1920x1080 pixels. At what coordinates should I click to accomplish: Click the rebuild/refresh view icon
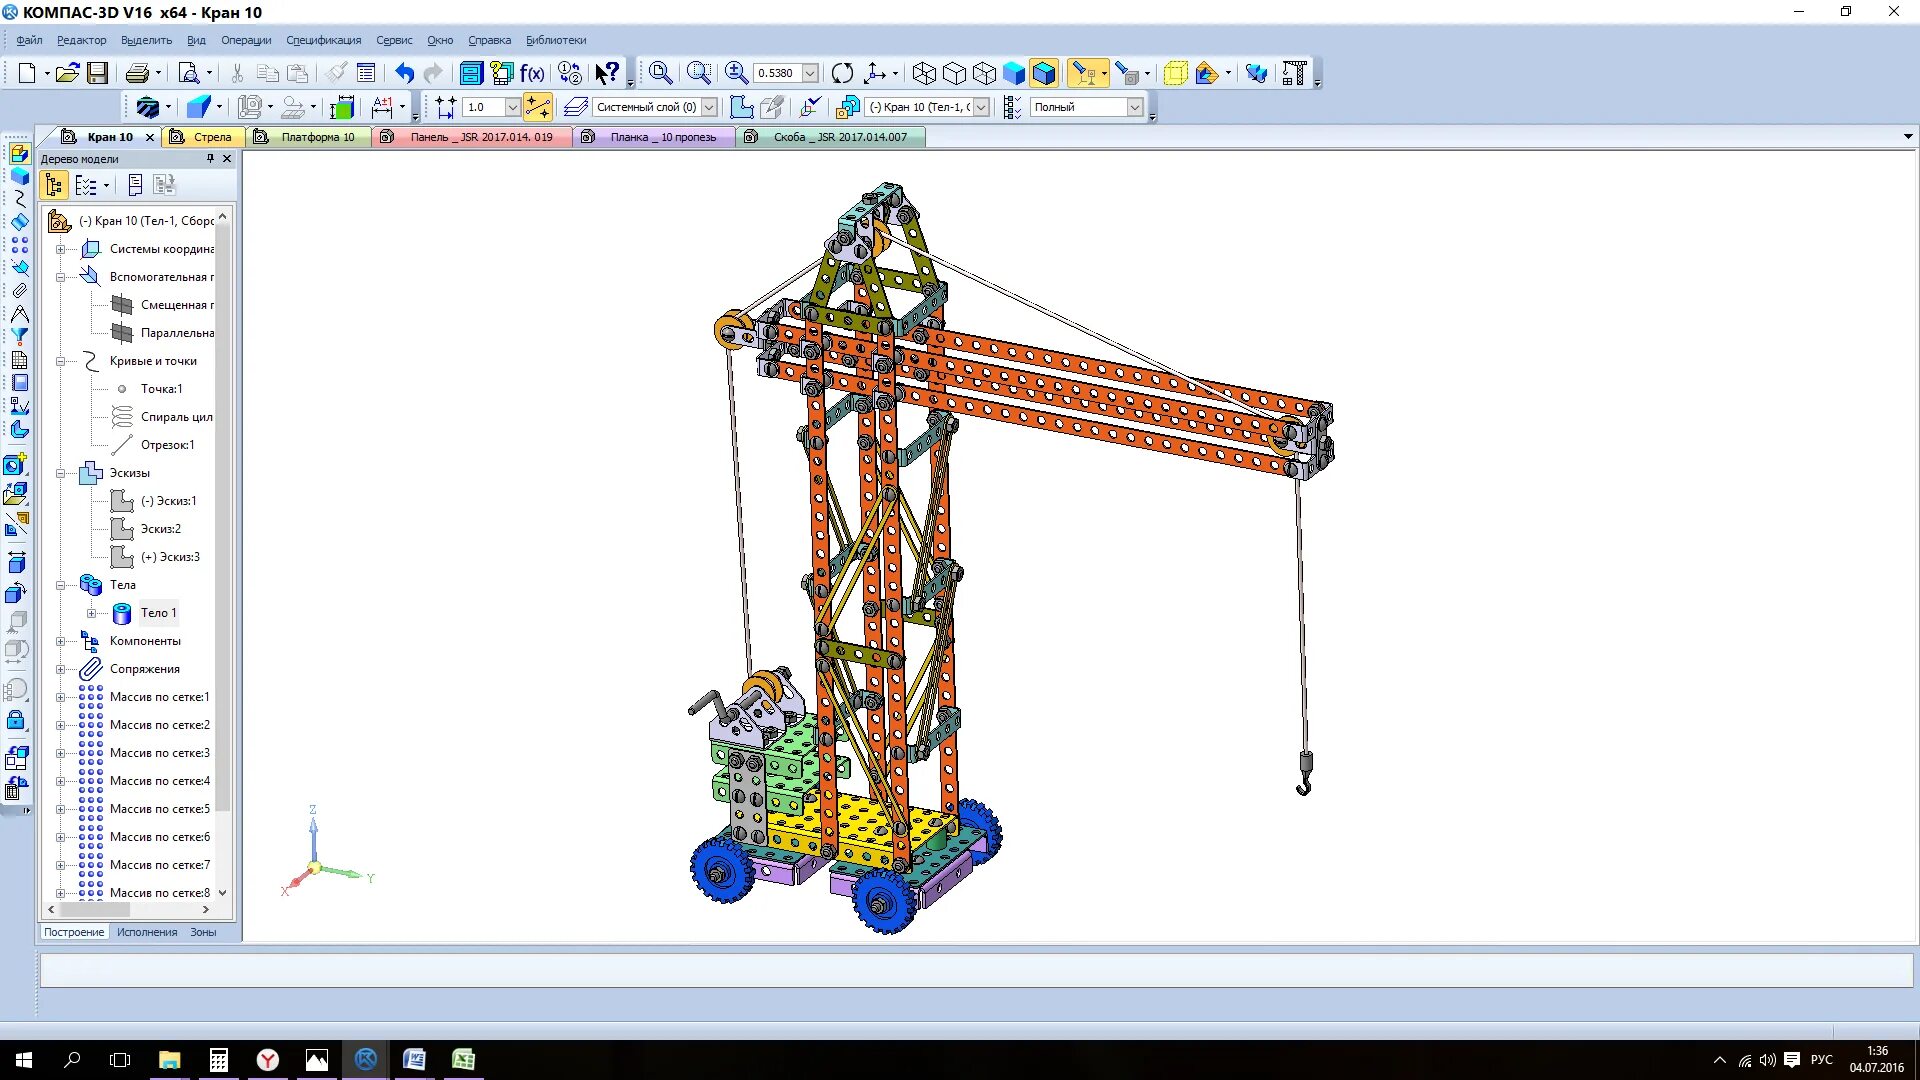842,73
